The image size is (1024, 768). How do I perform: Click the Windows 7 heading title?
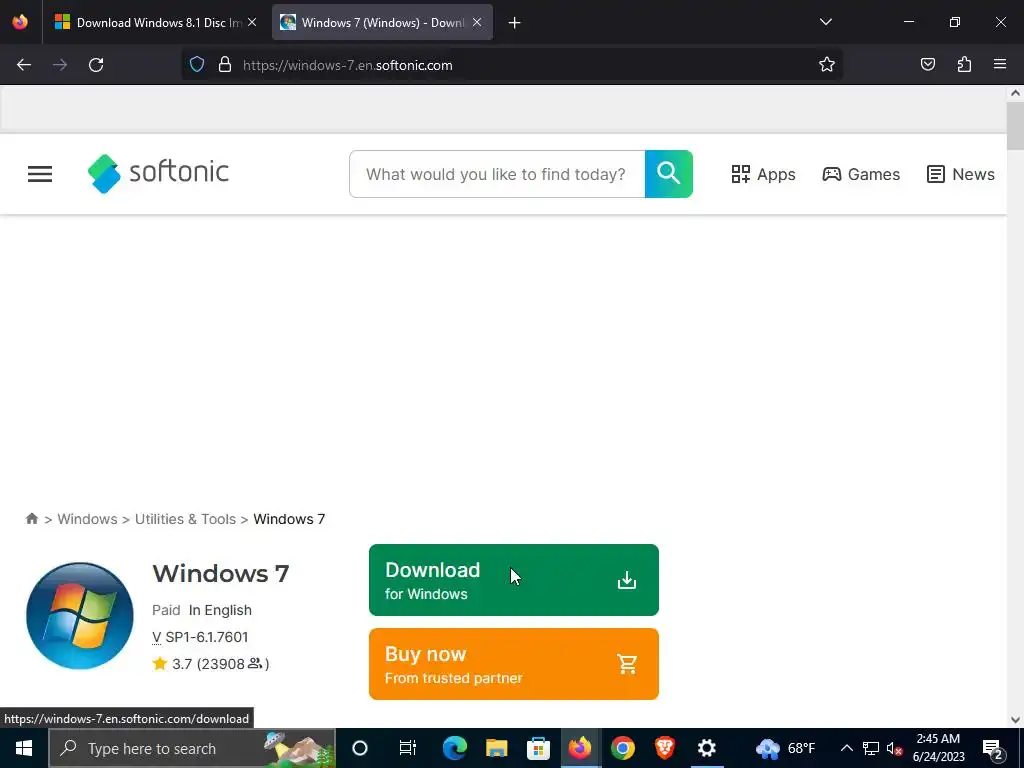221,573
